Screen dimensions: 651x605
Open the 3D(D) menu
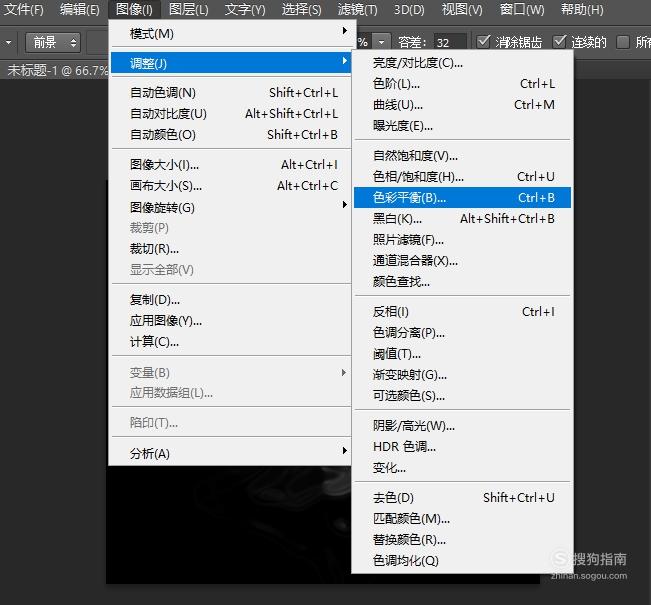pos(409,9)
